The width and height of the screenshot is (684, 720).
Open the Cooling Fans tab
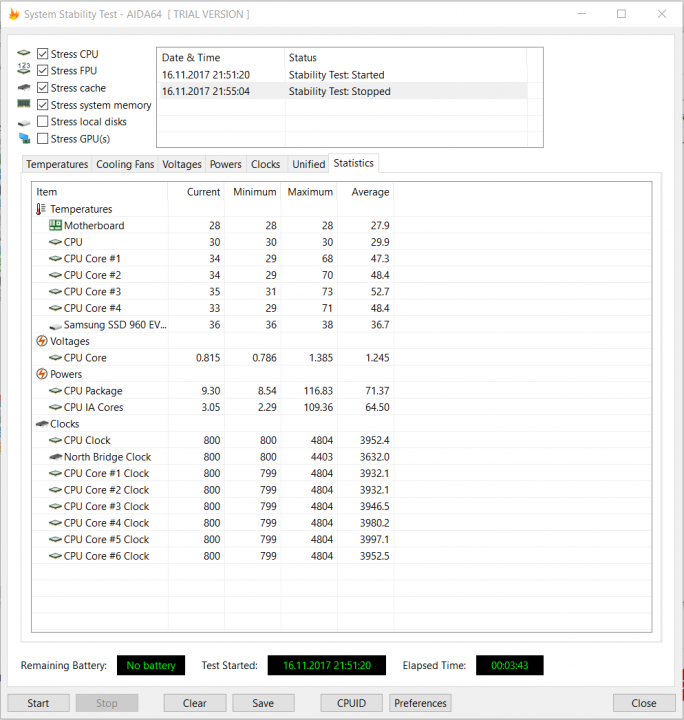pyautogui.click(x=125, y=164)
